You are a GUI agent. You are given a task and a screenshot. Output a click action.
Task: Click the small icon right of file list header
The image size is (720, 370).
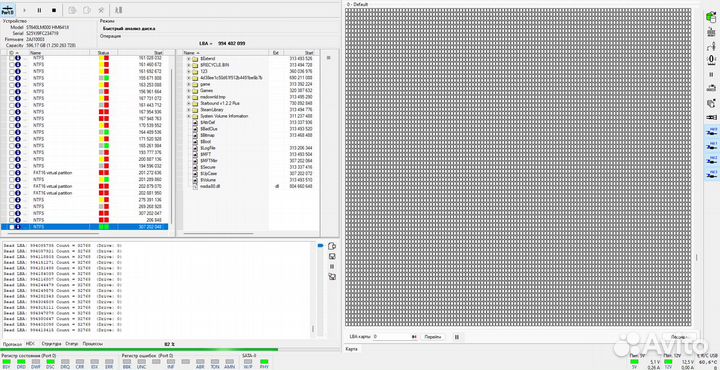pos(328,58)
